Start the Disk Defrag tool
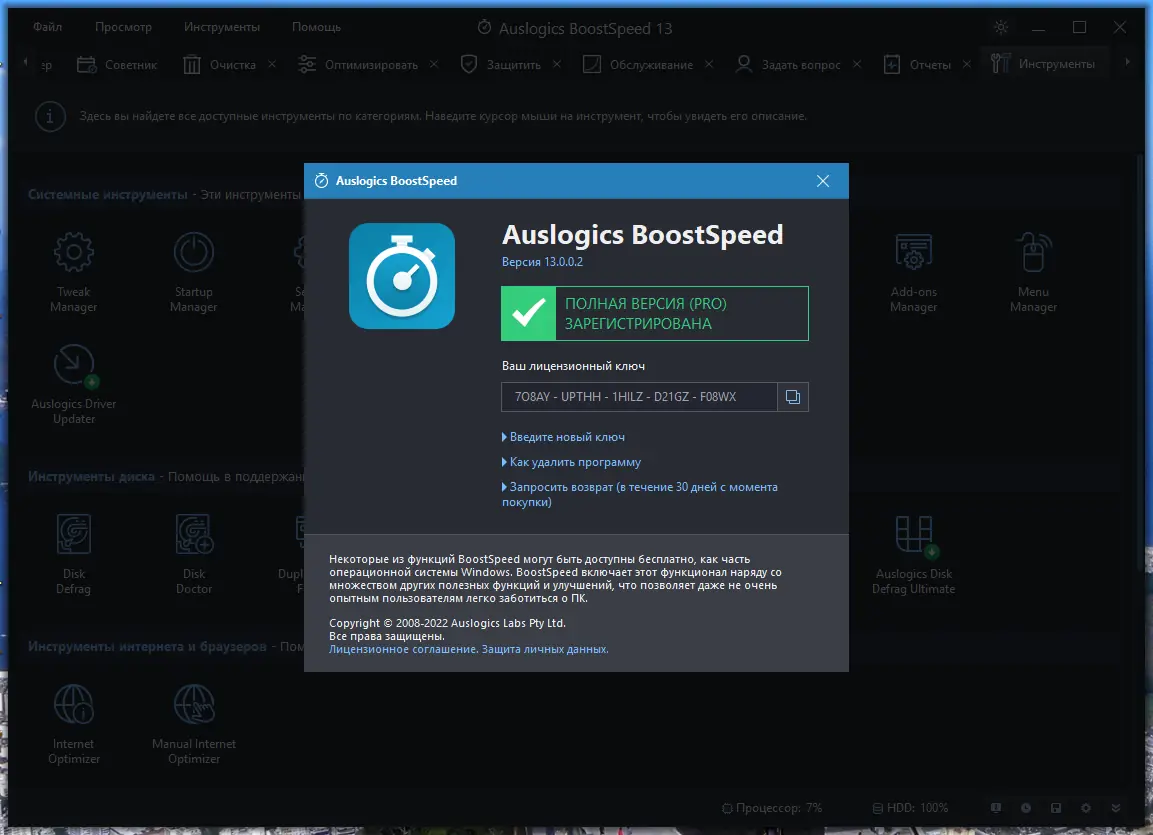Viewport: 1153px width, 835px height. tap(73, 550)
